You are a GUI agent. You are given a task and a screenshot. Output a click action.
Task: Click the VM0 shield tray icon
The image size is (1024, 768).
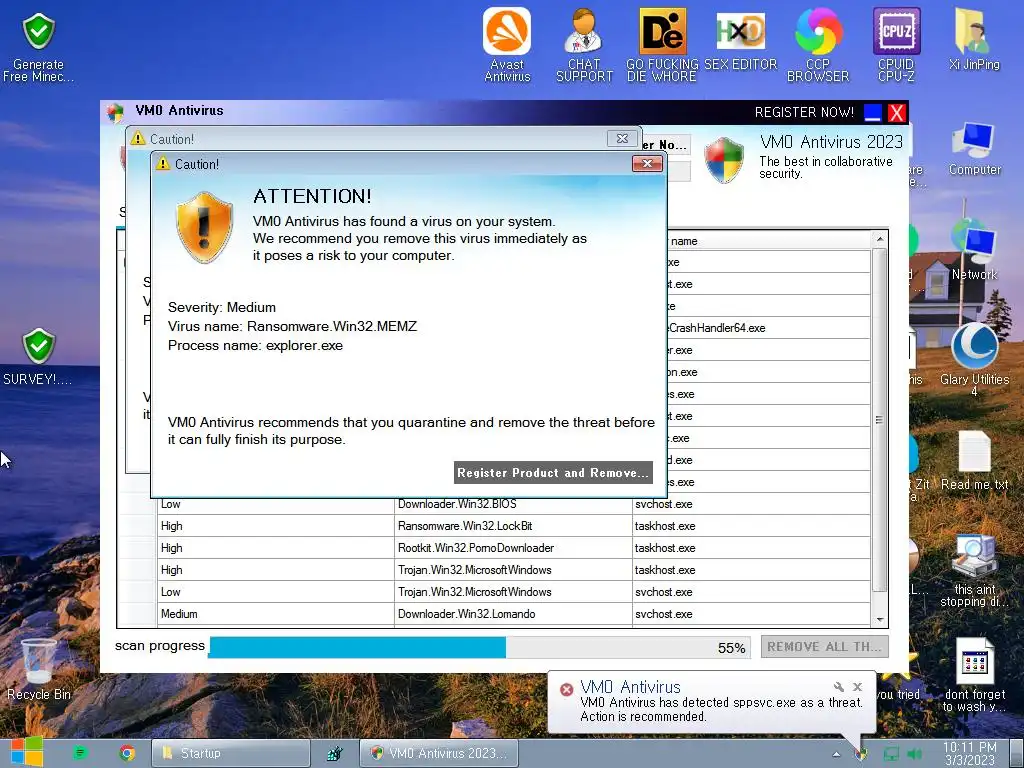(861, 754)
